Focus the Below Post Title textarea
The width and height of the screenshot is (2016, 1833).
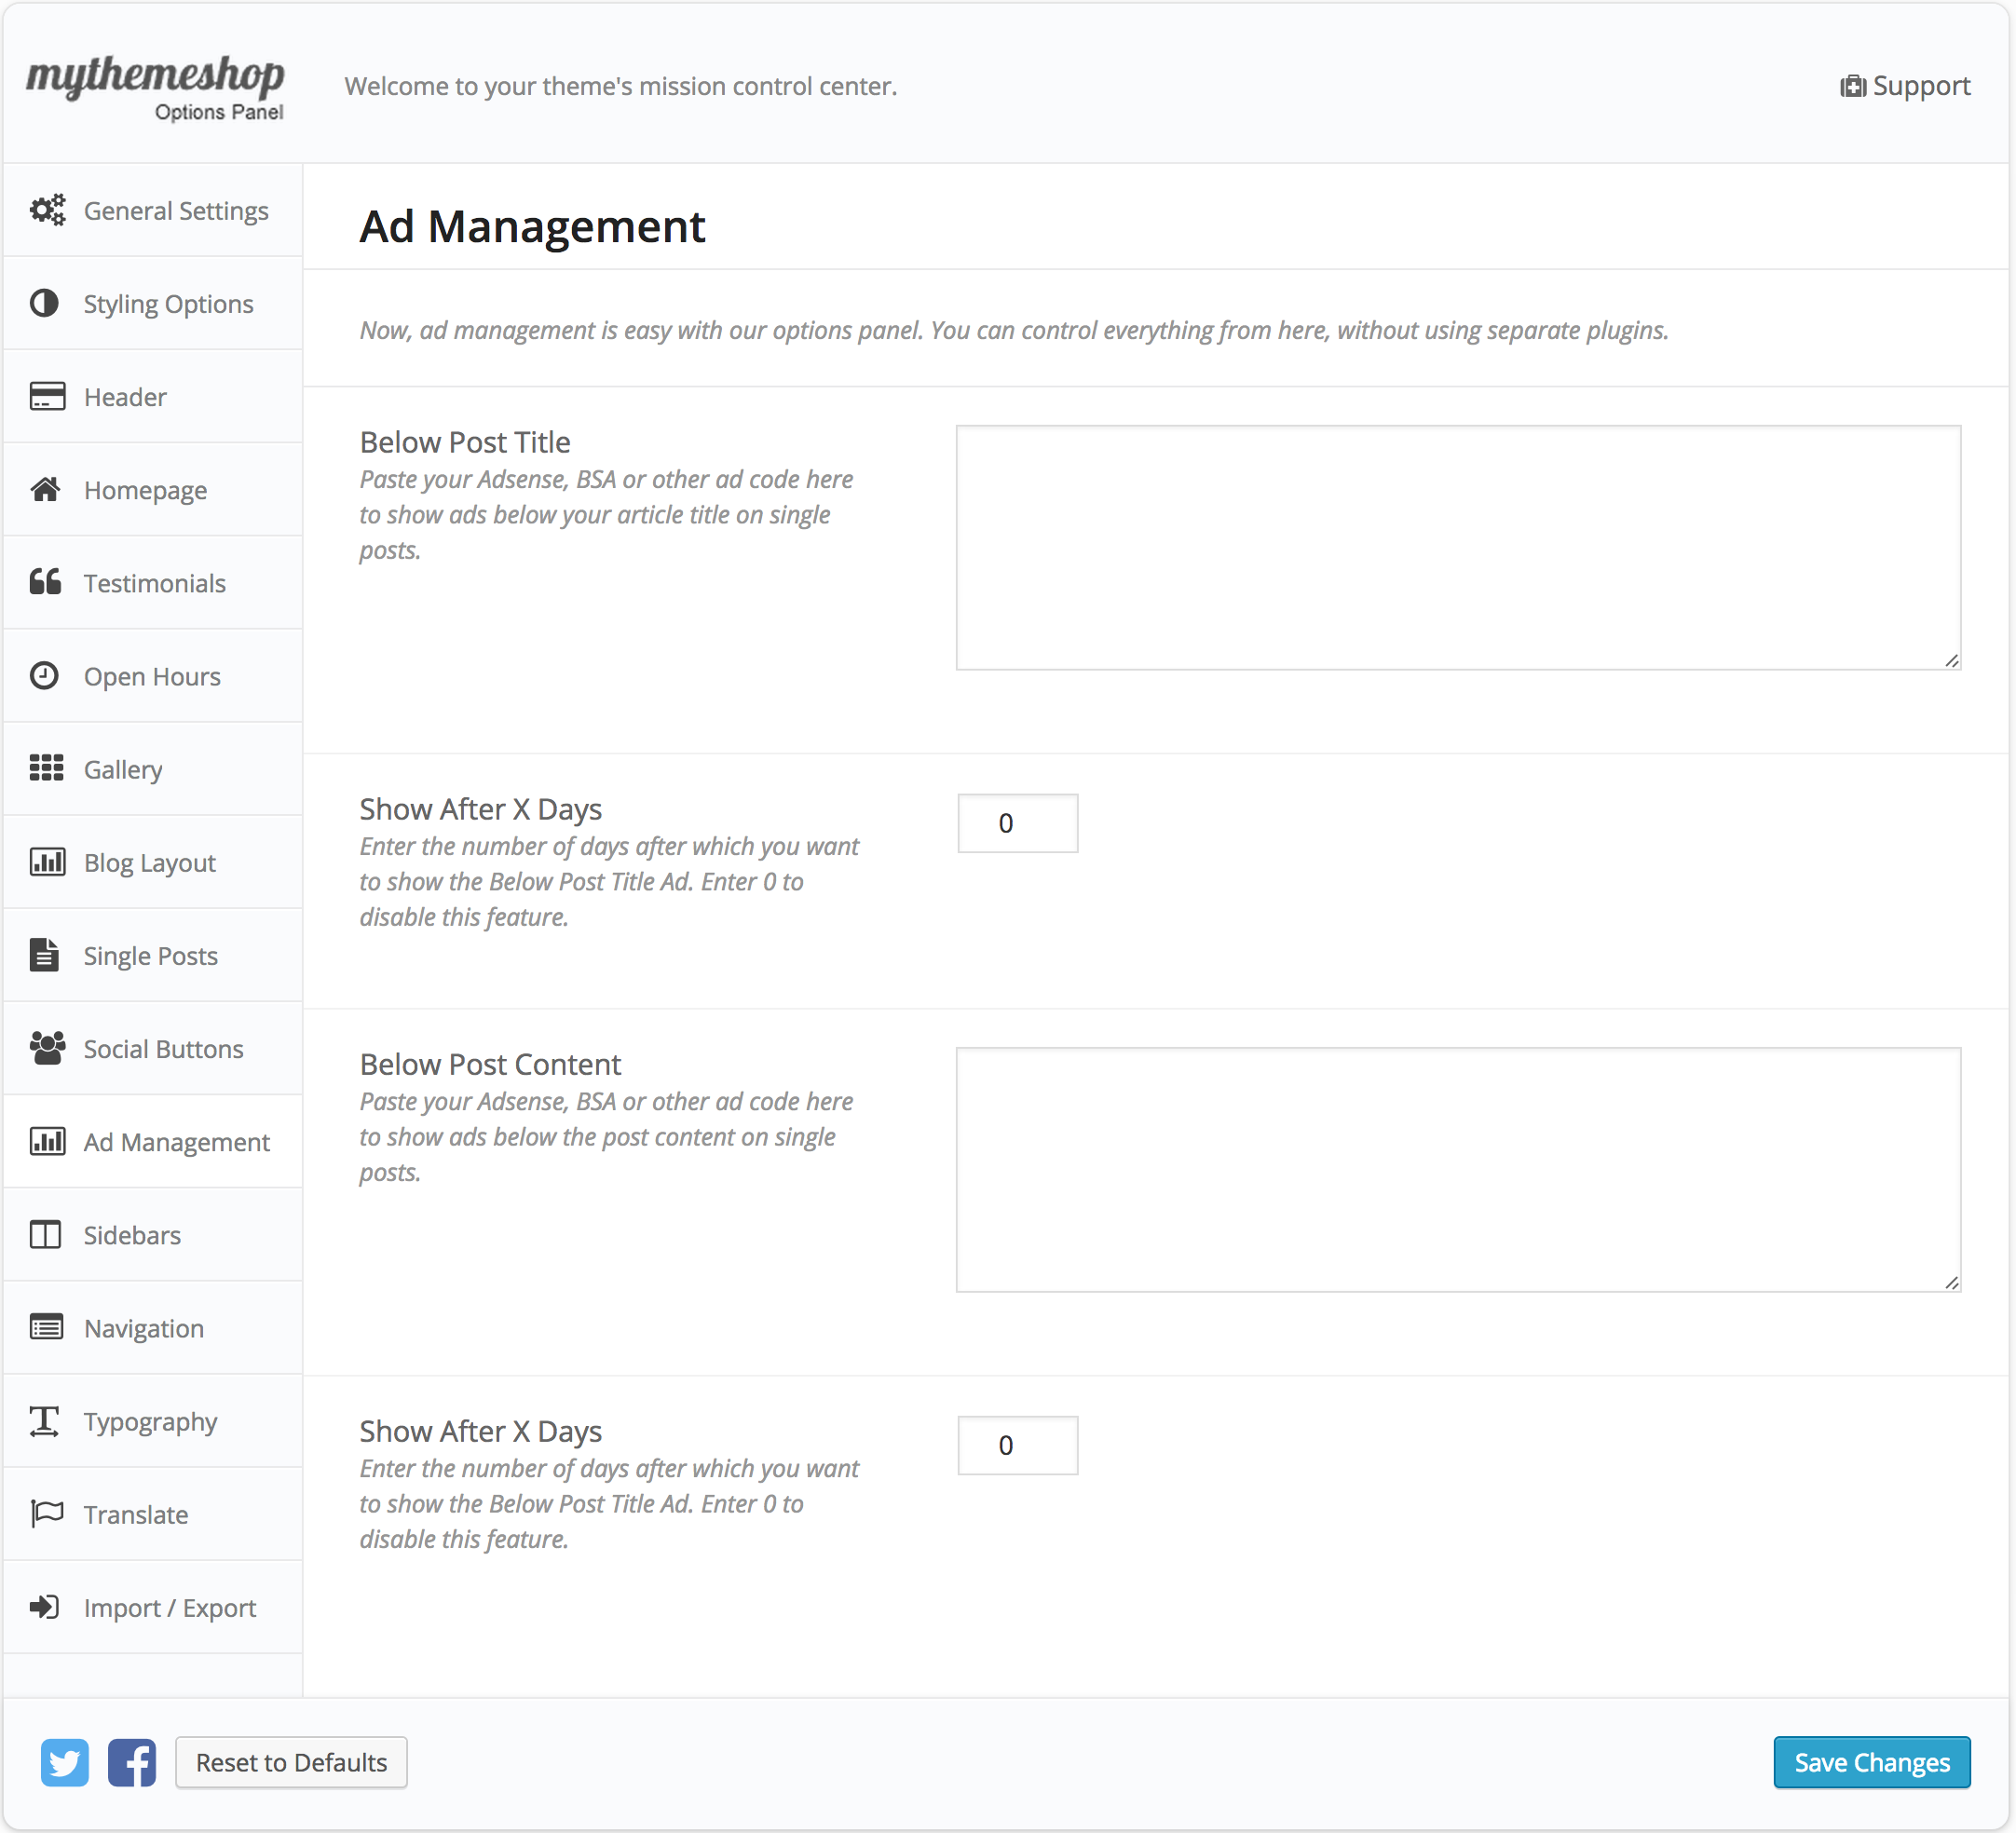[1457, 547]
